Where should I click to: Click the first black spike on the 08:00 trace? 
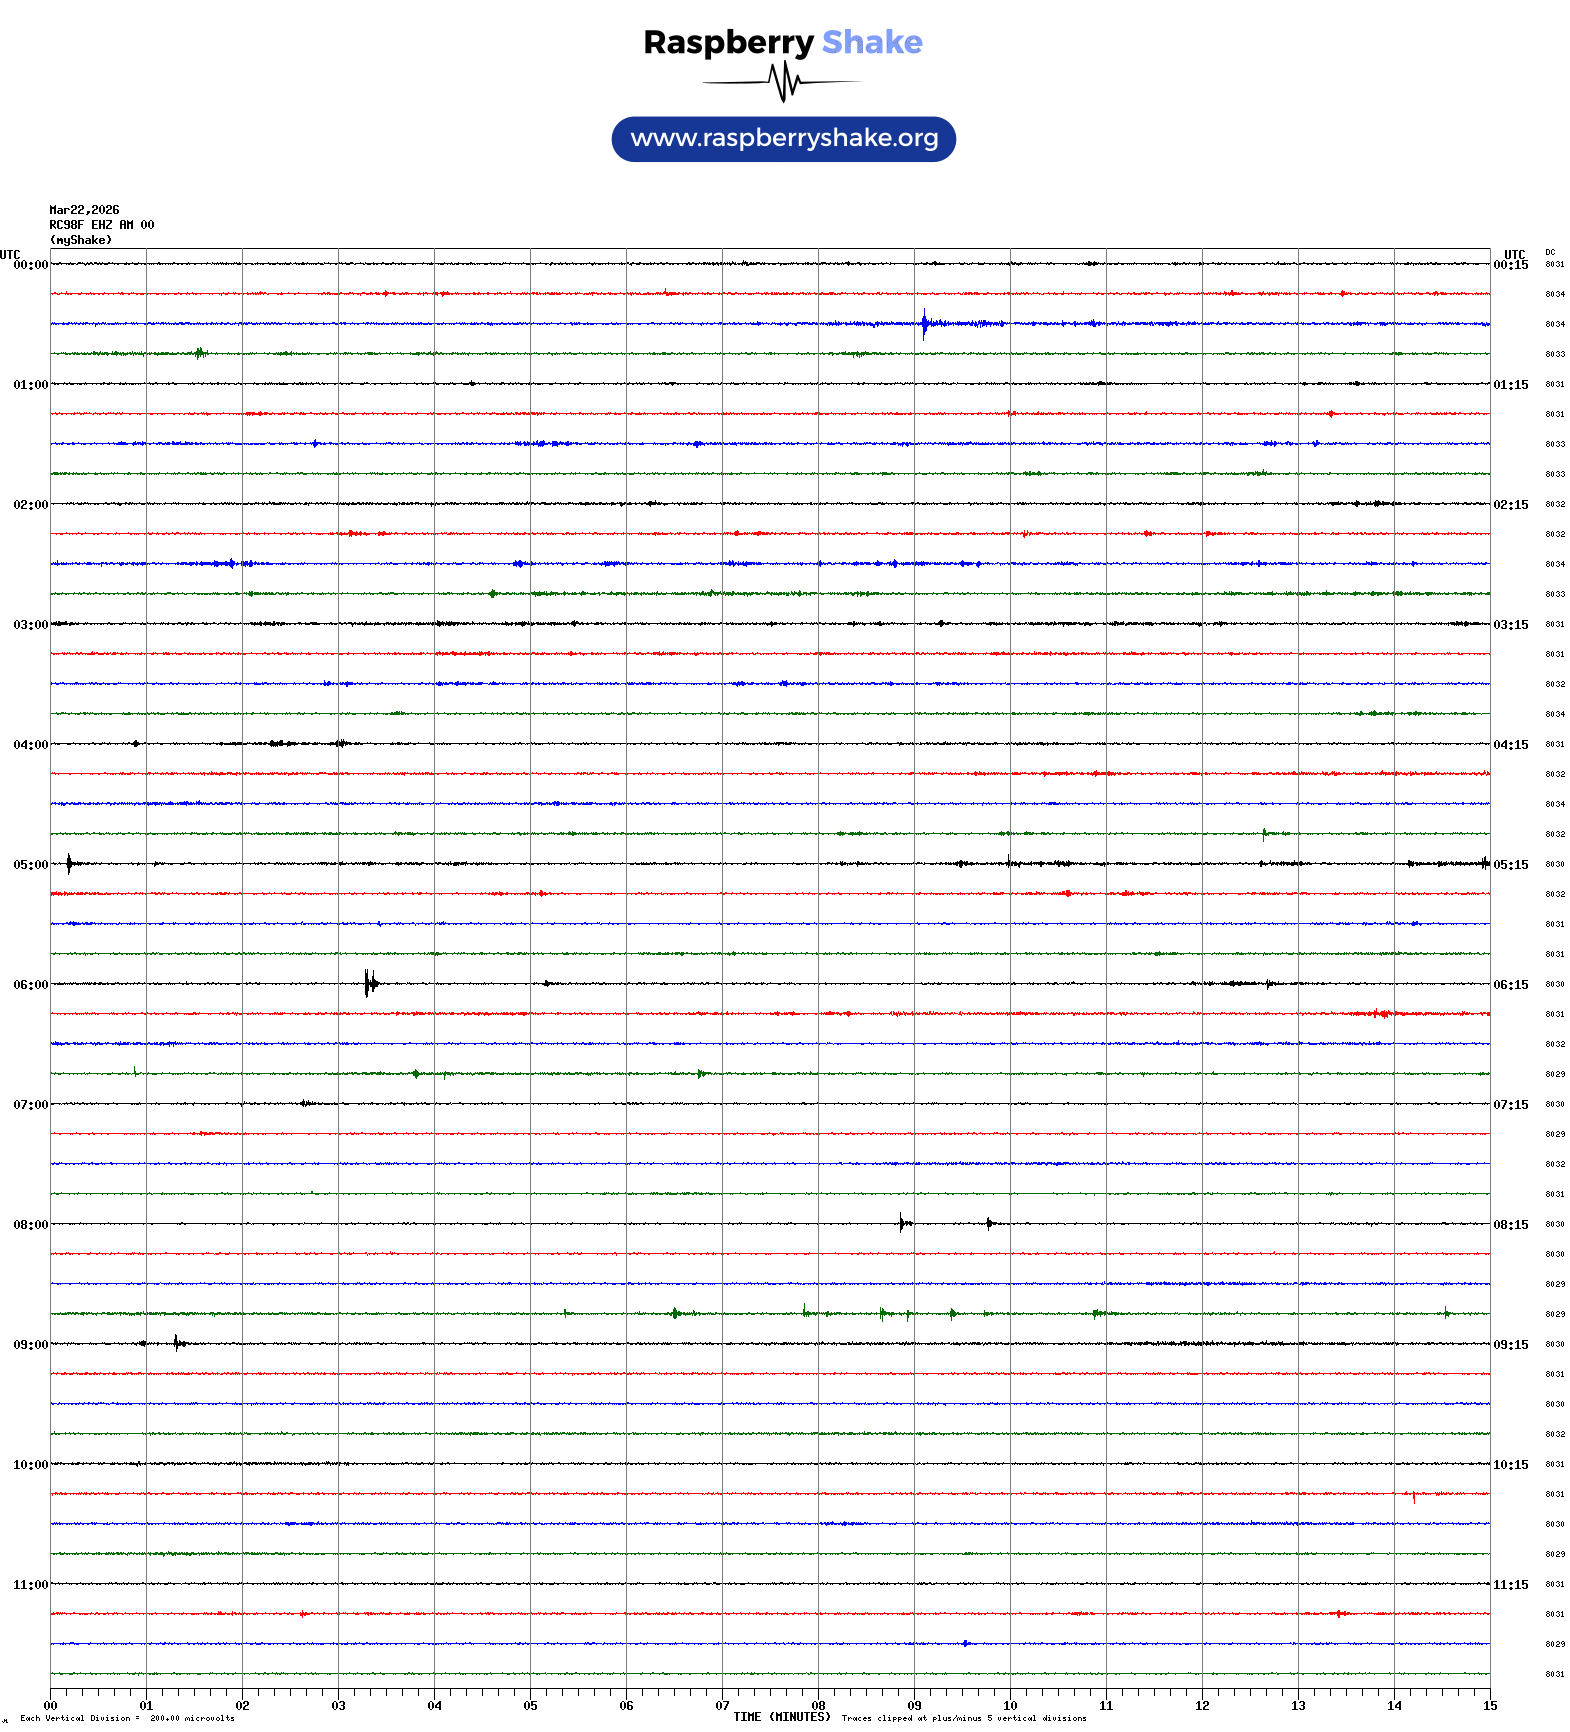(x=901, y=1223)
